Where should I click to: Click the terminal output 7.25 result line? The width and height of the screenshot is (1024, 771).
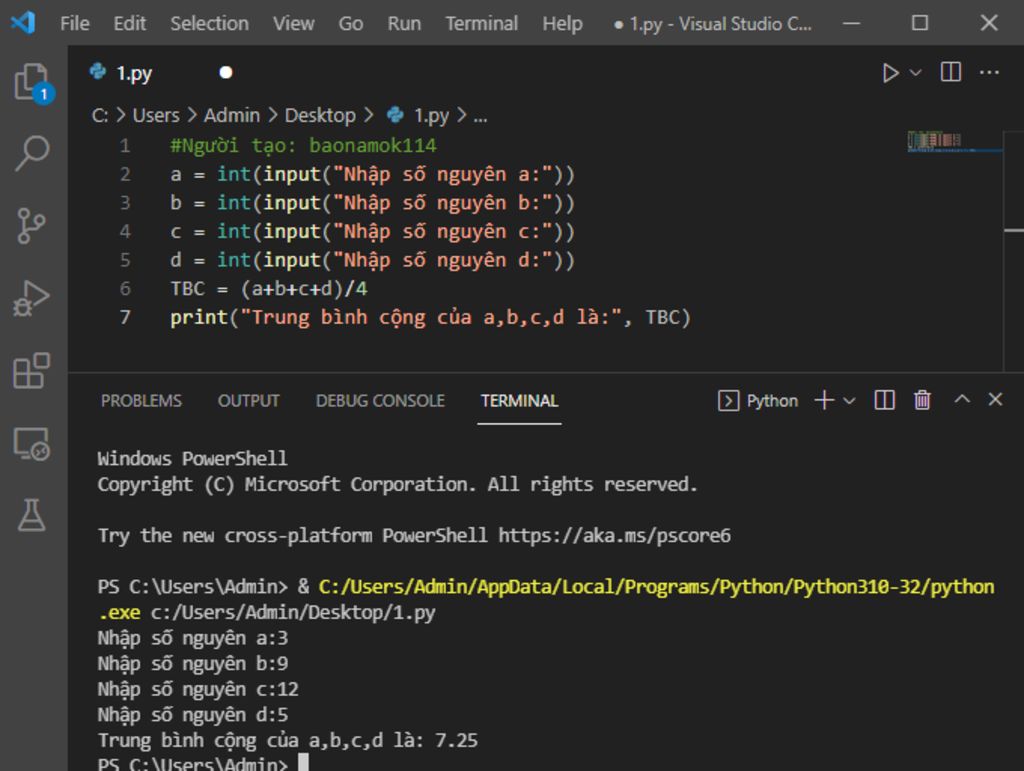pyautogui.click(x=287, y=740)
